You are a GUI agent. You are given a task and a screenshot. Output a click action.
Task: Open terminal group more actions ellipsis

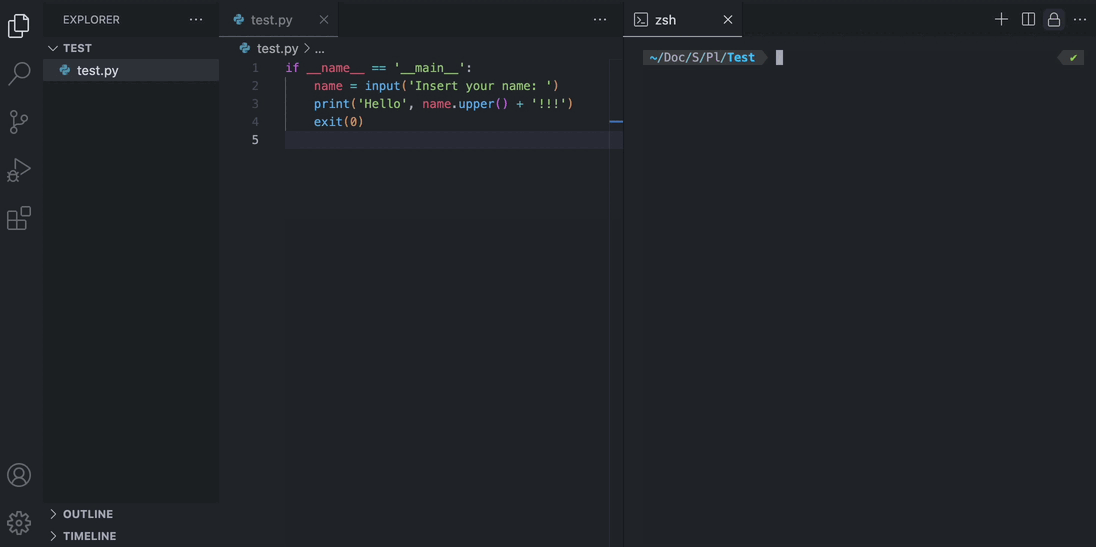point(1080,20)
